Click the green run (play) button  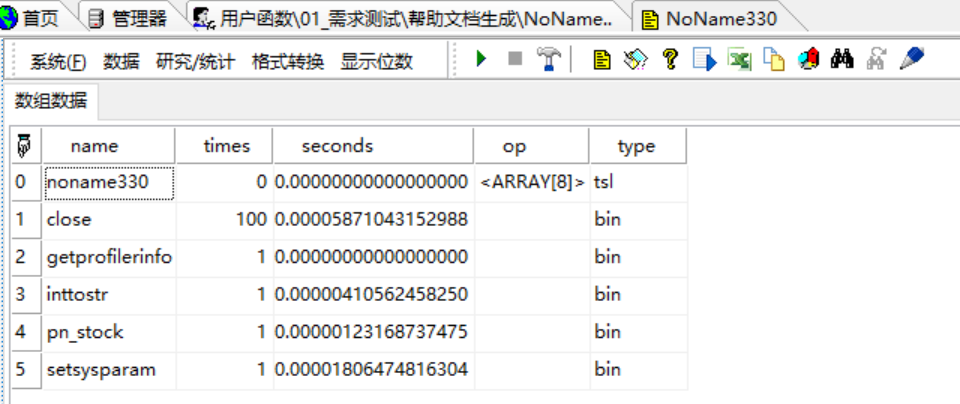(x=481, y=60)
